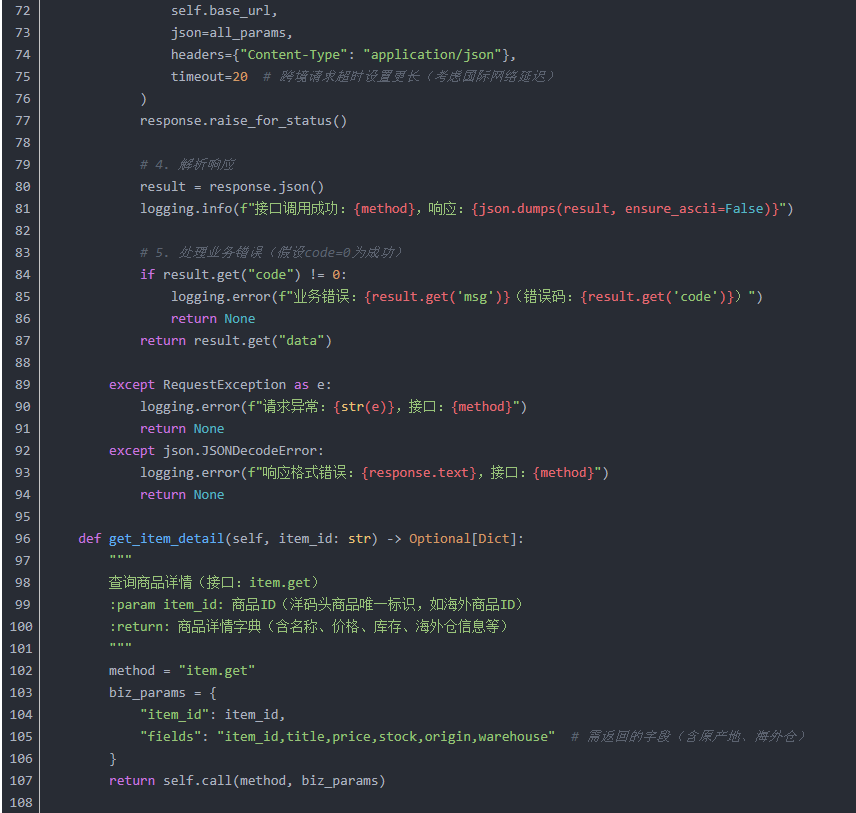
Task: Click the self.call(method, biz_params) return statement
Action: (x=274, y=781)
